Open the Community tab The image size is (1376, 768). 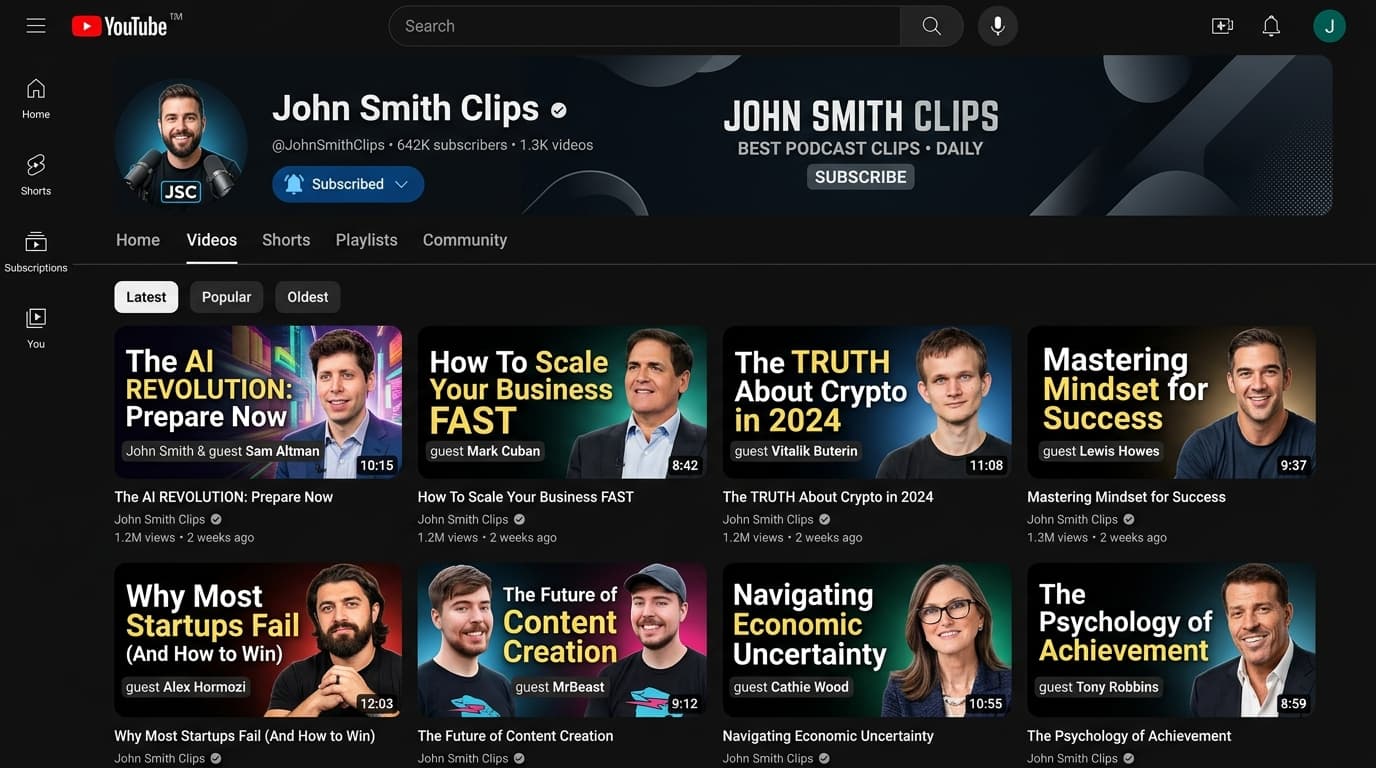point(464,240)
